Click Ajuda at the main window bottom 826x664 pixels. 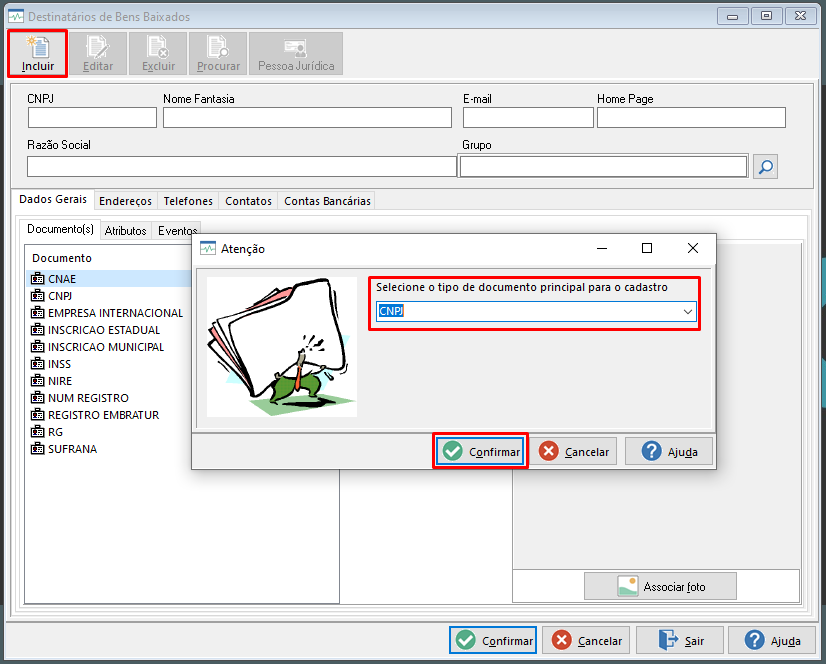pyautogui.click(x=772, y=640)
